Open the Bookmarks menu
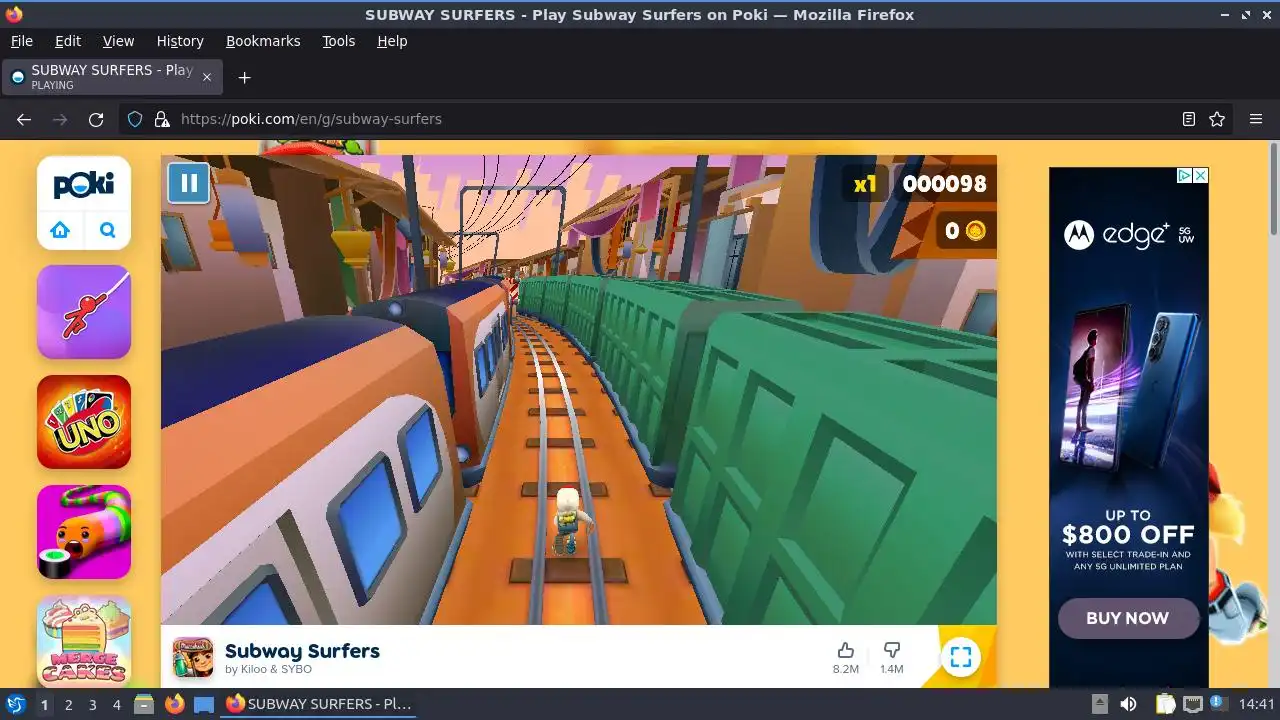Screen dimensions: 1280x720 pyautogui.click(x=263, y=41)
